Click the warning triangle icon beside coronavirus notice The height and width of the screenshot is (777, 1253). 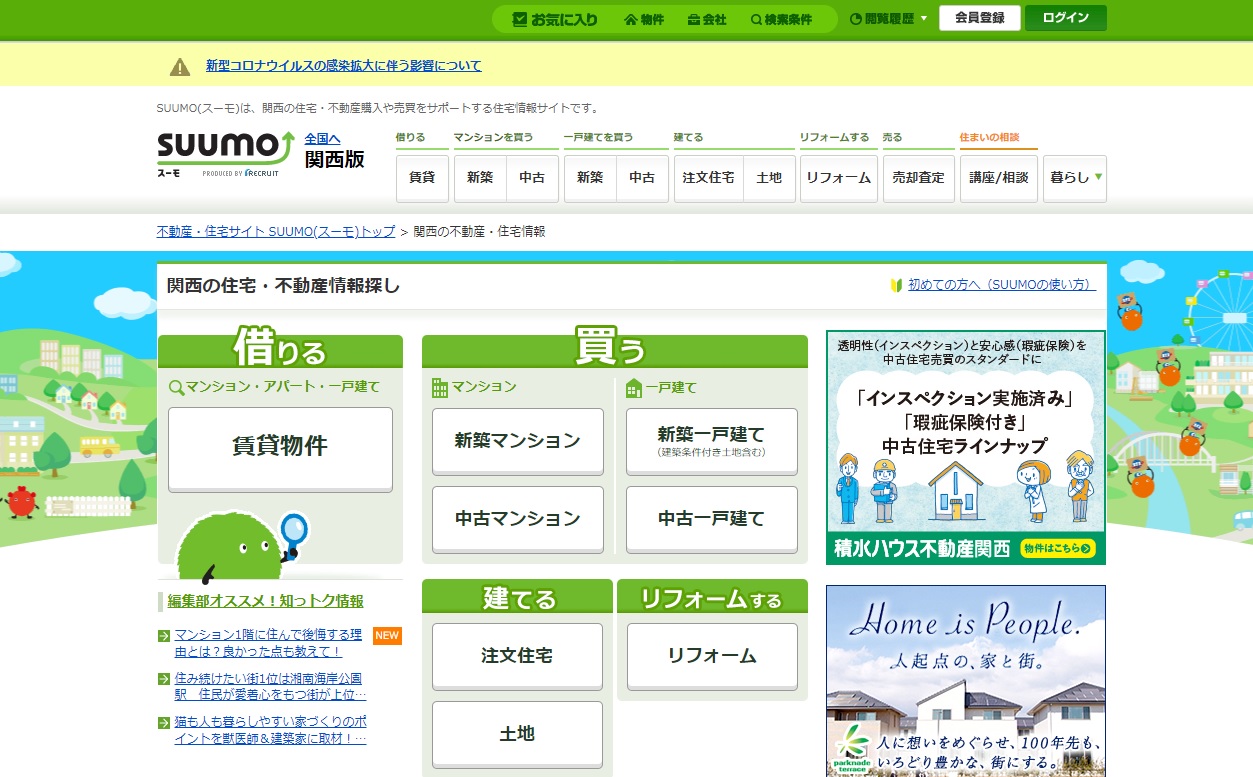point(180,67)
